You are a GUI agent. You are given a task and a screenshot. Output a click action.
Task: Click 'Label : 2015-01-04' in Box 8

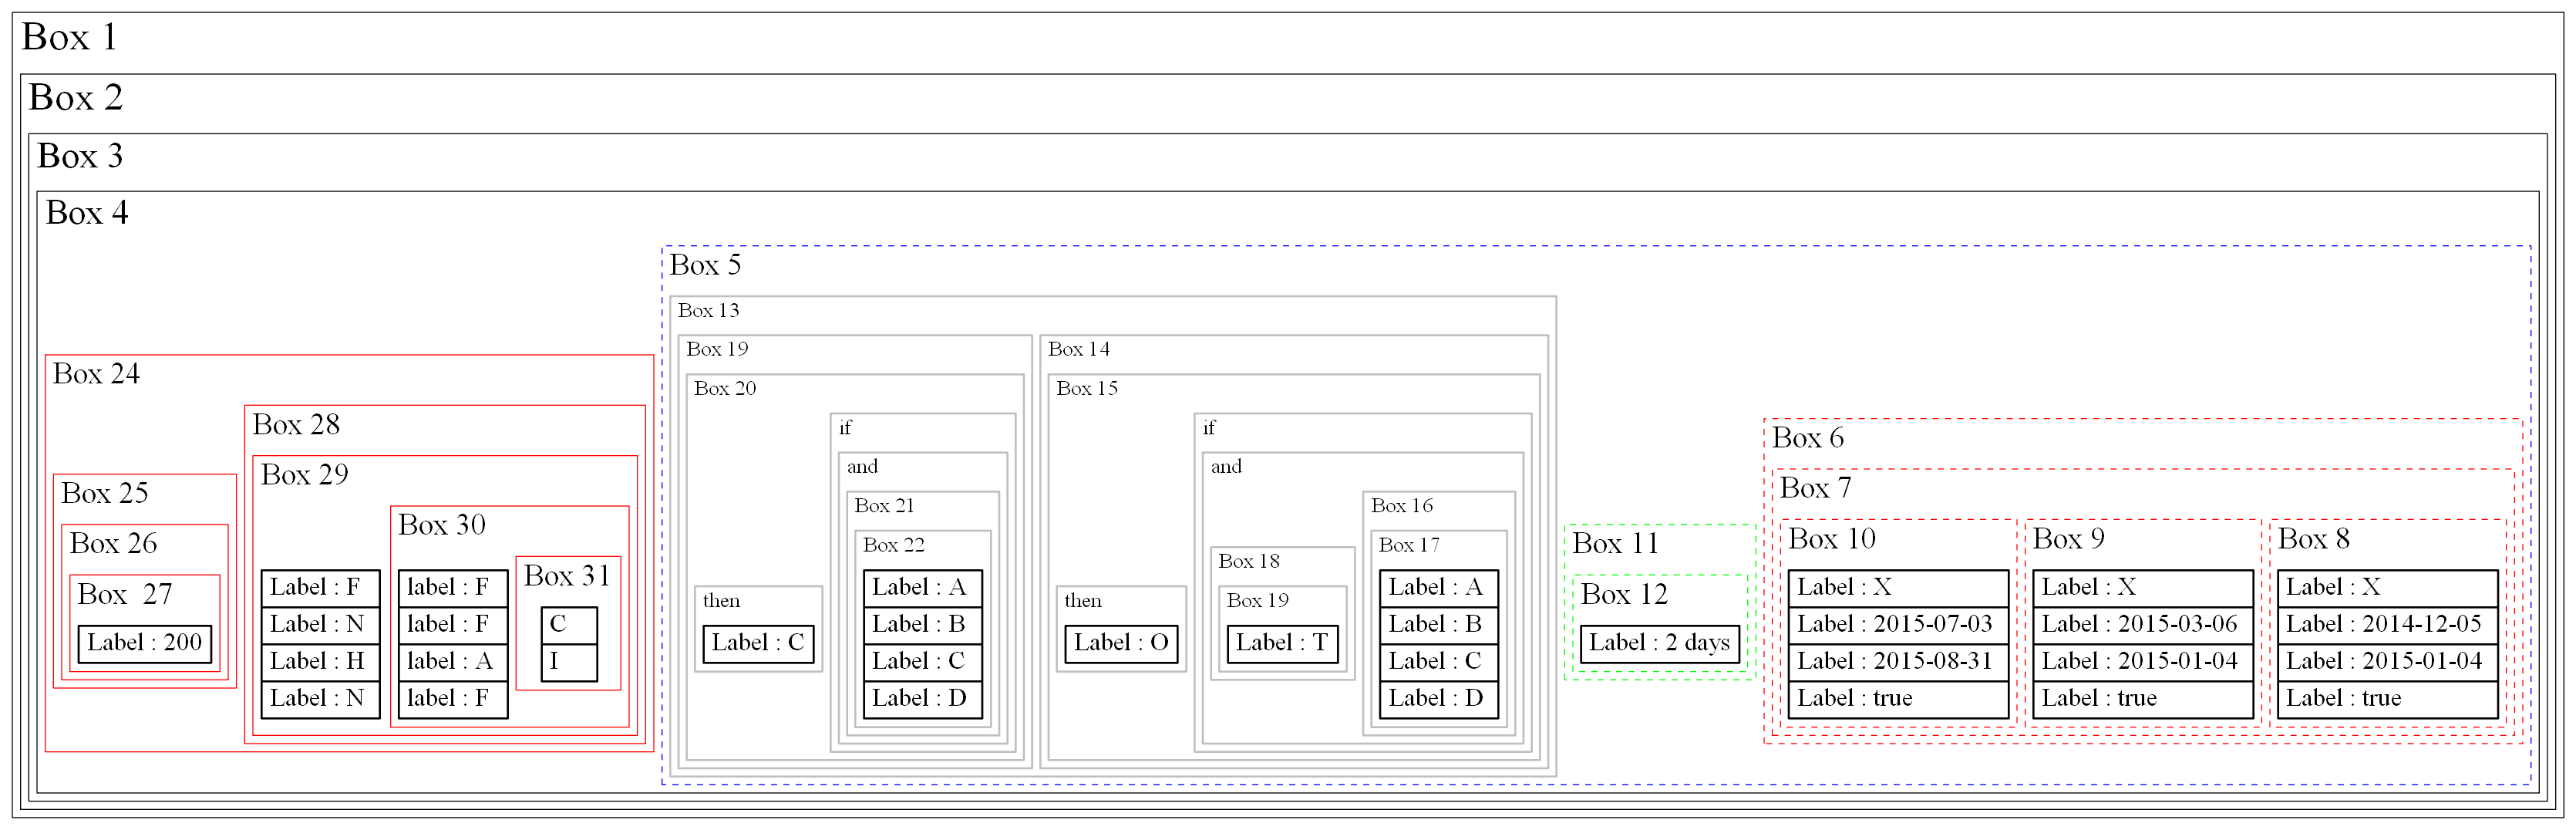(x=2387, y=662)
